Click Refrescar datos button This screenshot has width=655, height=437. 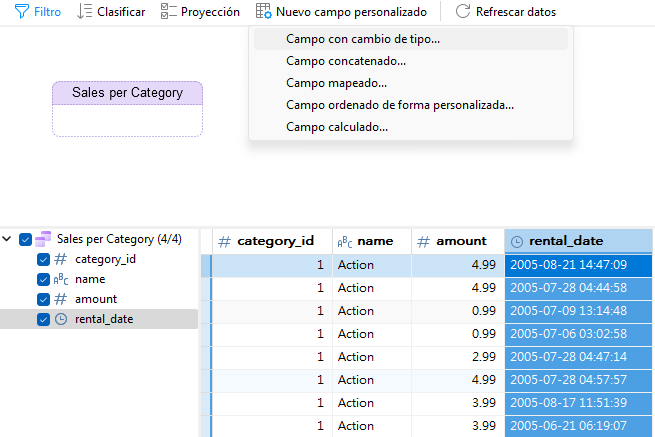tap(505, 12)
